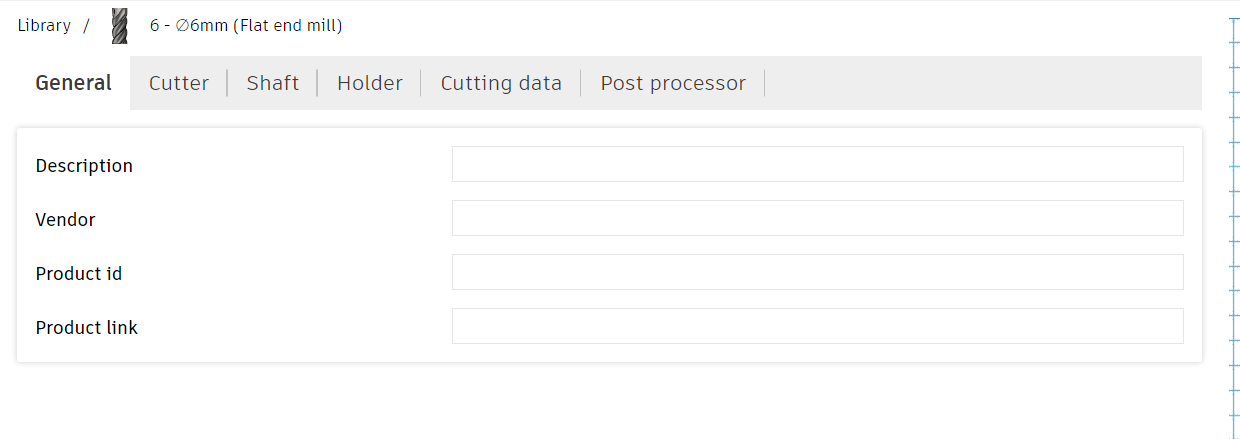
Task: Open the Shaft tab
Action: pyautogui.click(x=273, y=83)
